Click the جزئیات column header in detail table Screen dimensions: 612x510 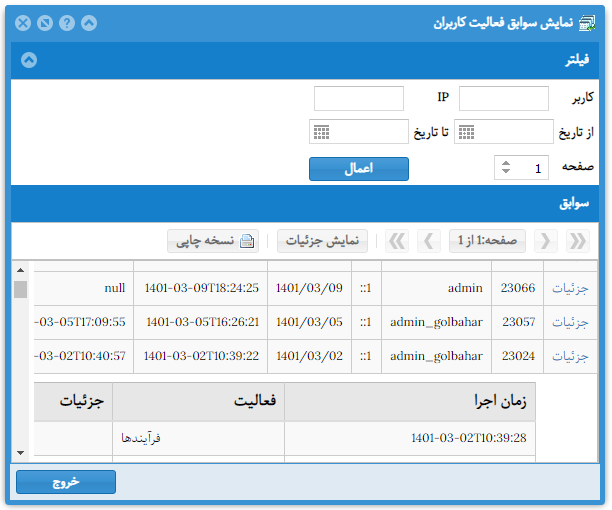coord(73,402)
